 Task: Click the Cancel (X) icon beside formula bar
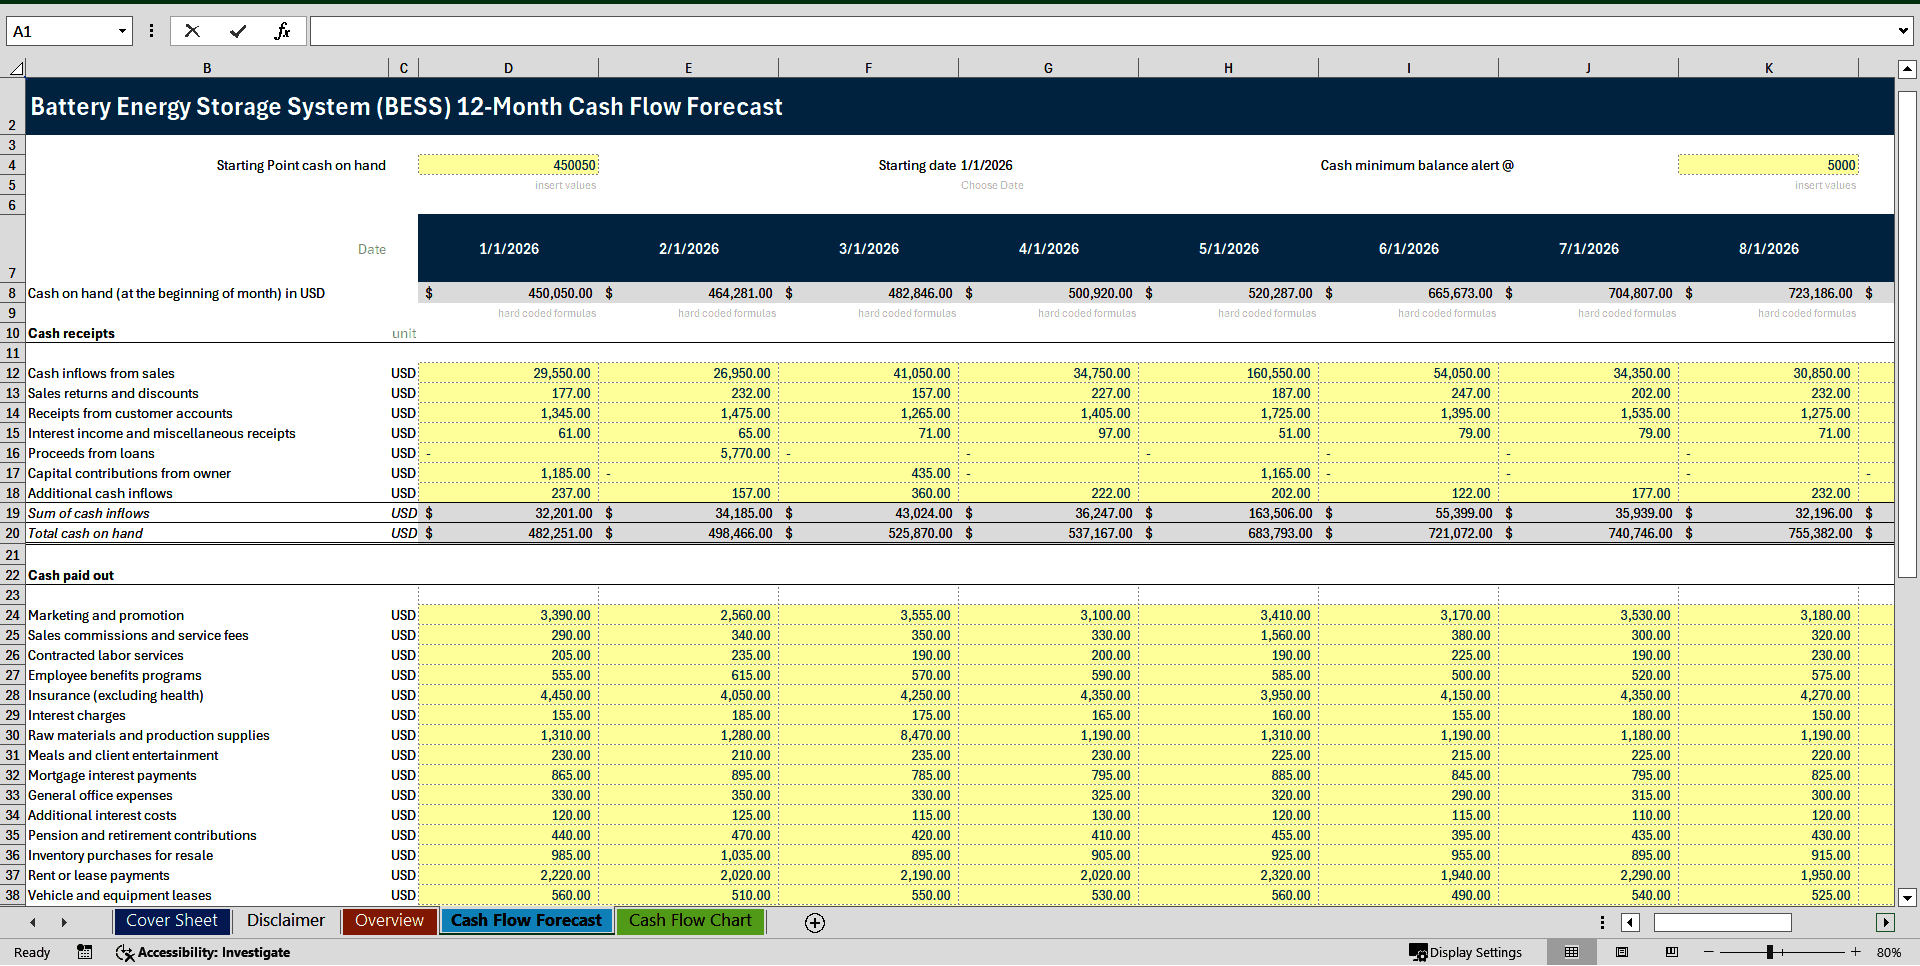[x=192, y=31]
